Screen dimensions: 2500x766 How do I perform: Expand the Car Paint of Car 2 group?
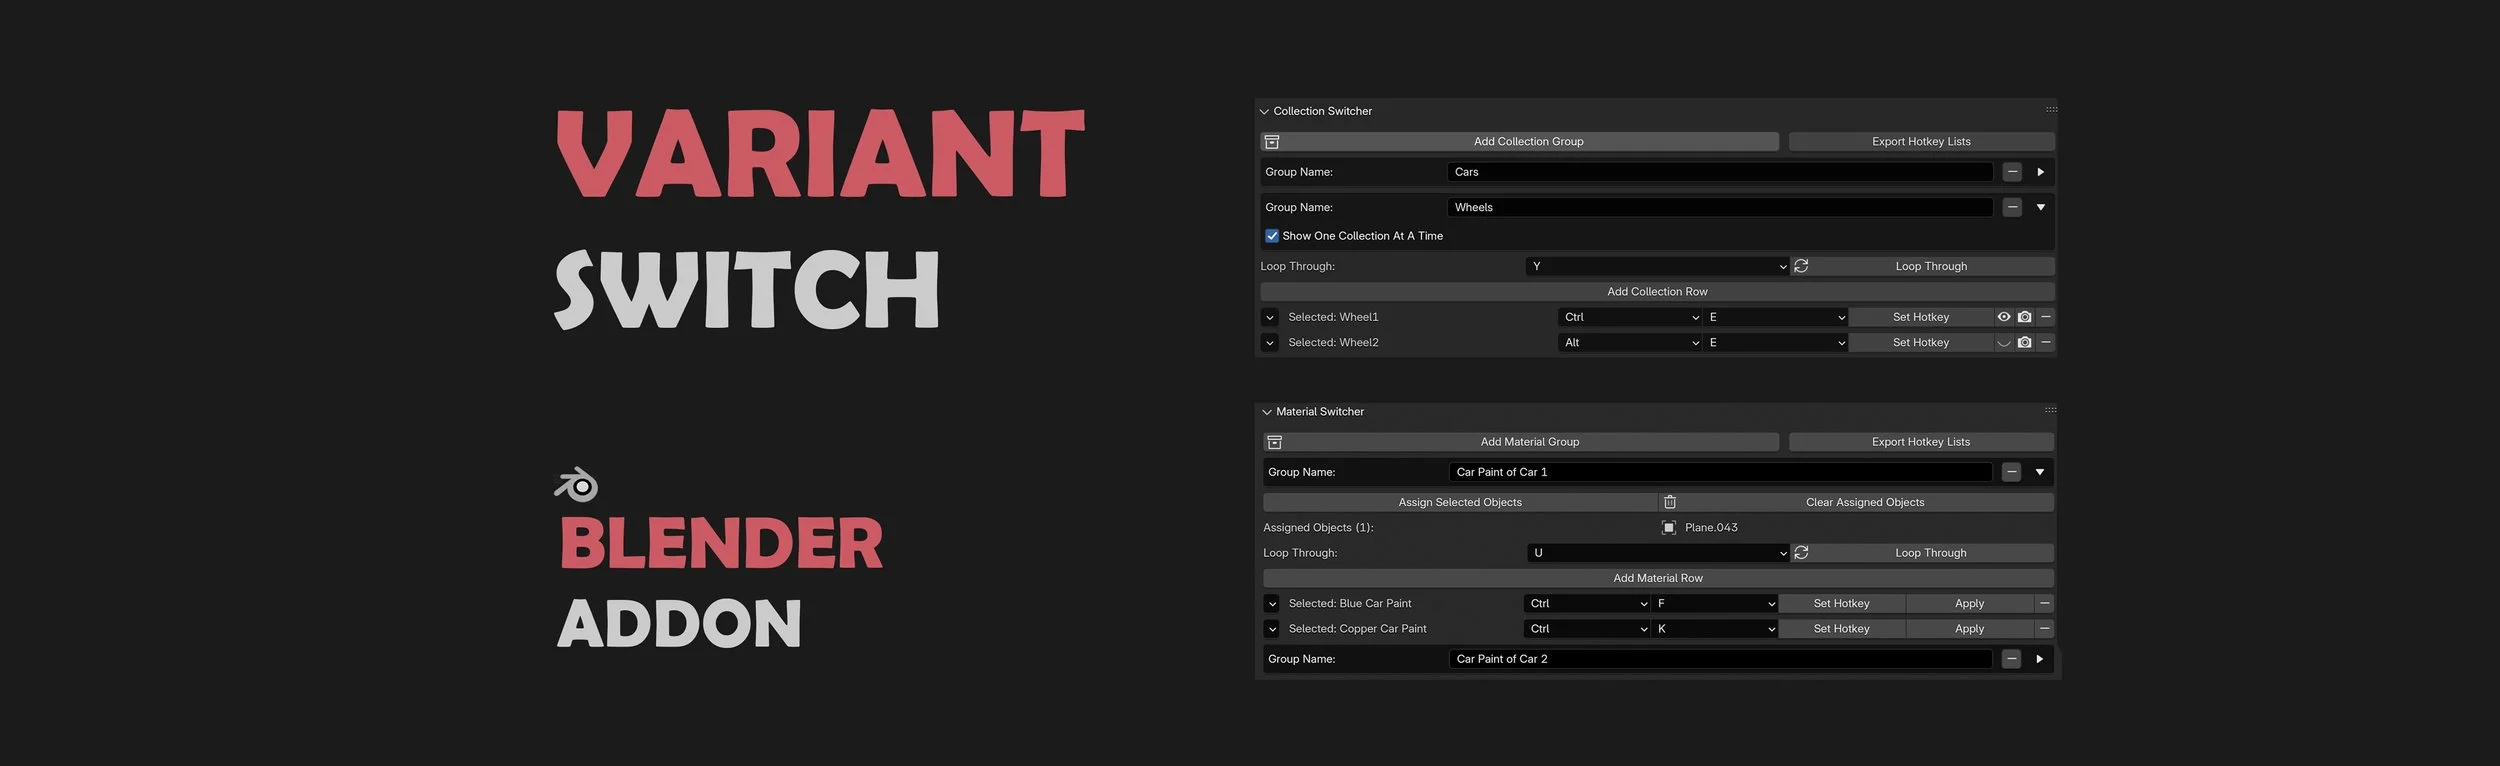(2040, 659)
